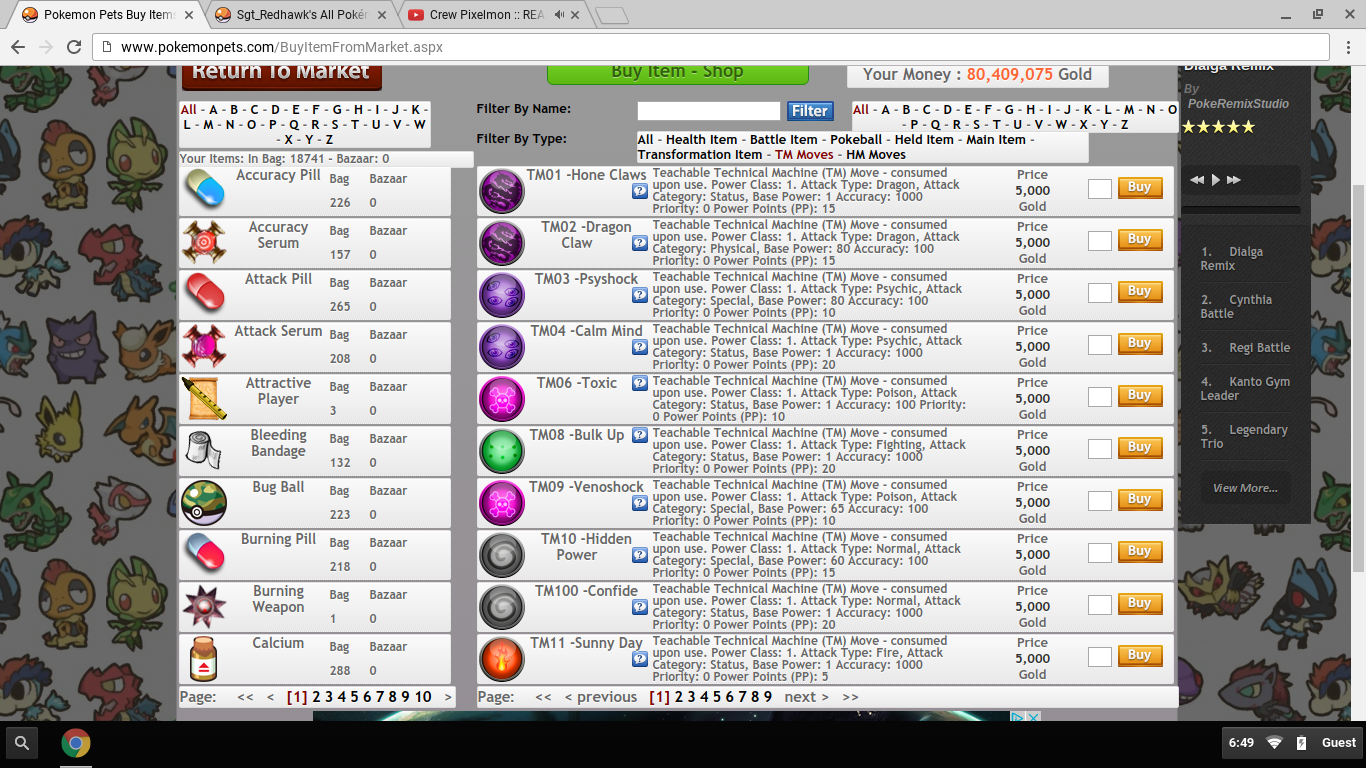The width and height of the screenshot is (1366, 768).
Task: Click the quantity box for TM06 Toxic
Action: [1100, 396]
